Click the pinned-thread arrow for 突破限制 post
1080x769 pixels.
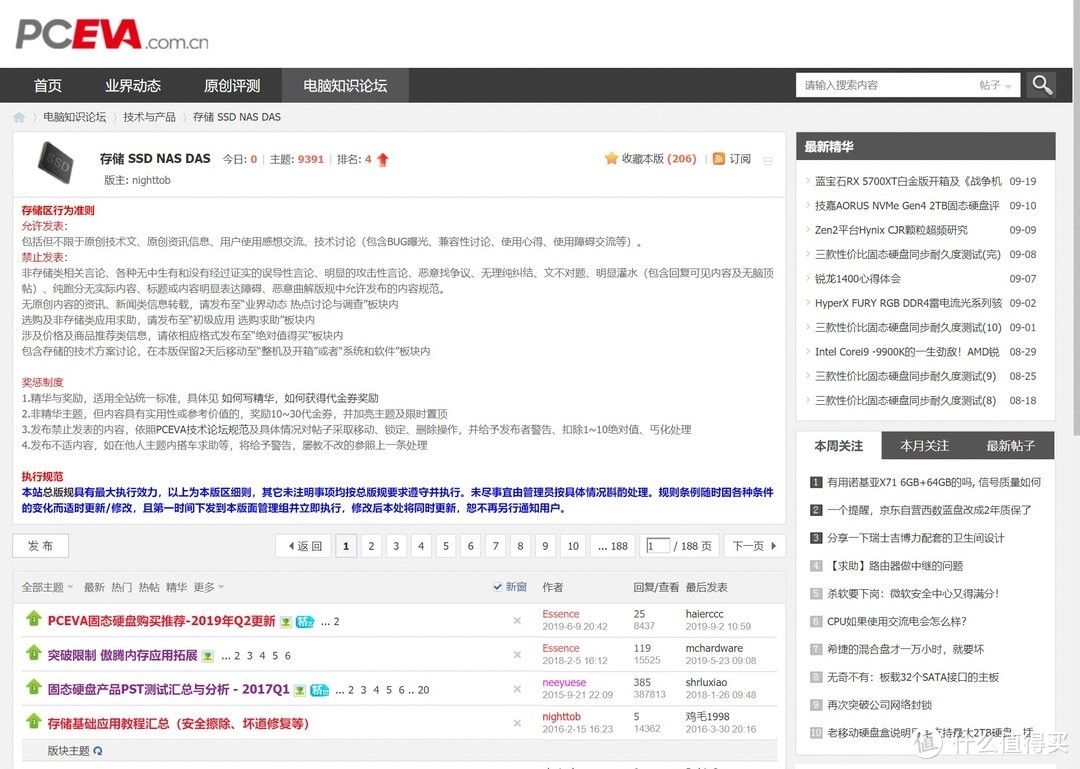pyautogui.click(x=33, y=652)
